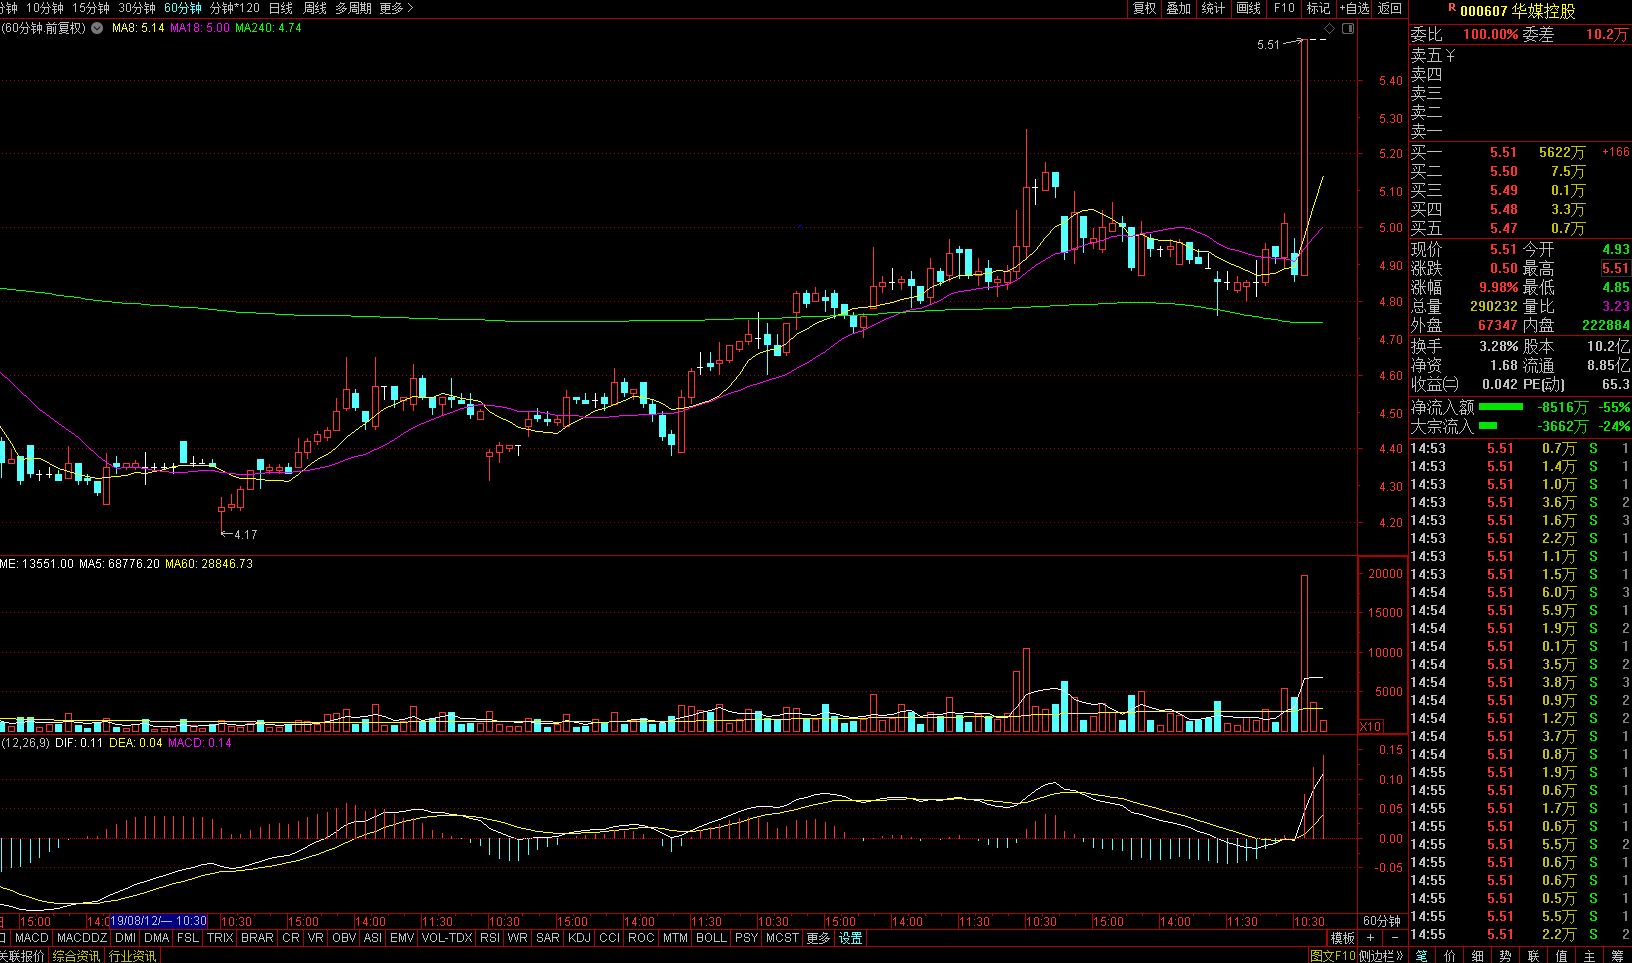Open the 多周期 multi-period view

(353, 8)
